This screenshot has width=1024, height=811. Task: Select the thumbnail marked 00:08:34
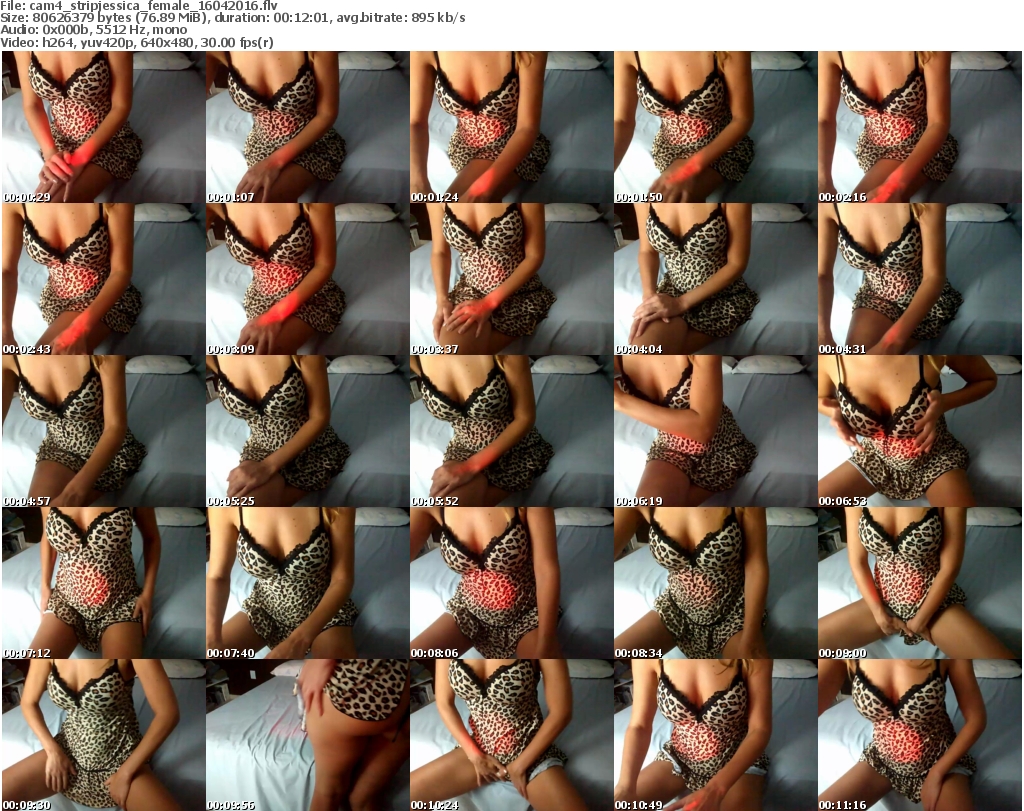click(x=715, y=584)
